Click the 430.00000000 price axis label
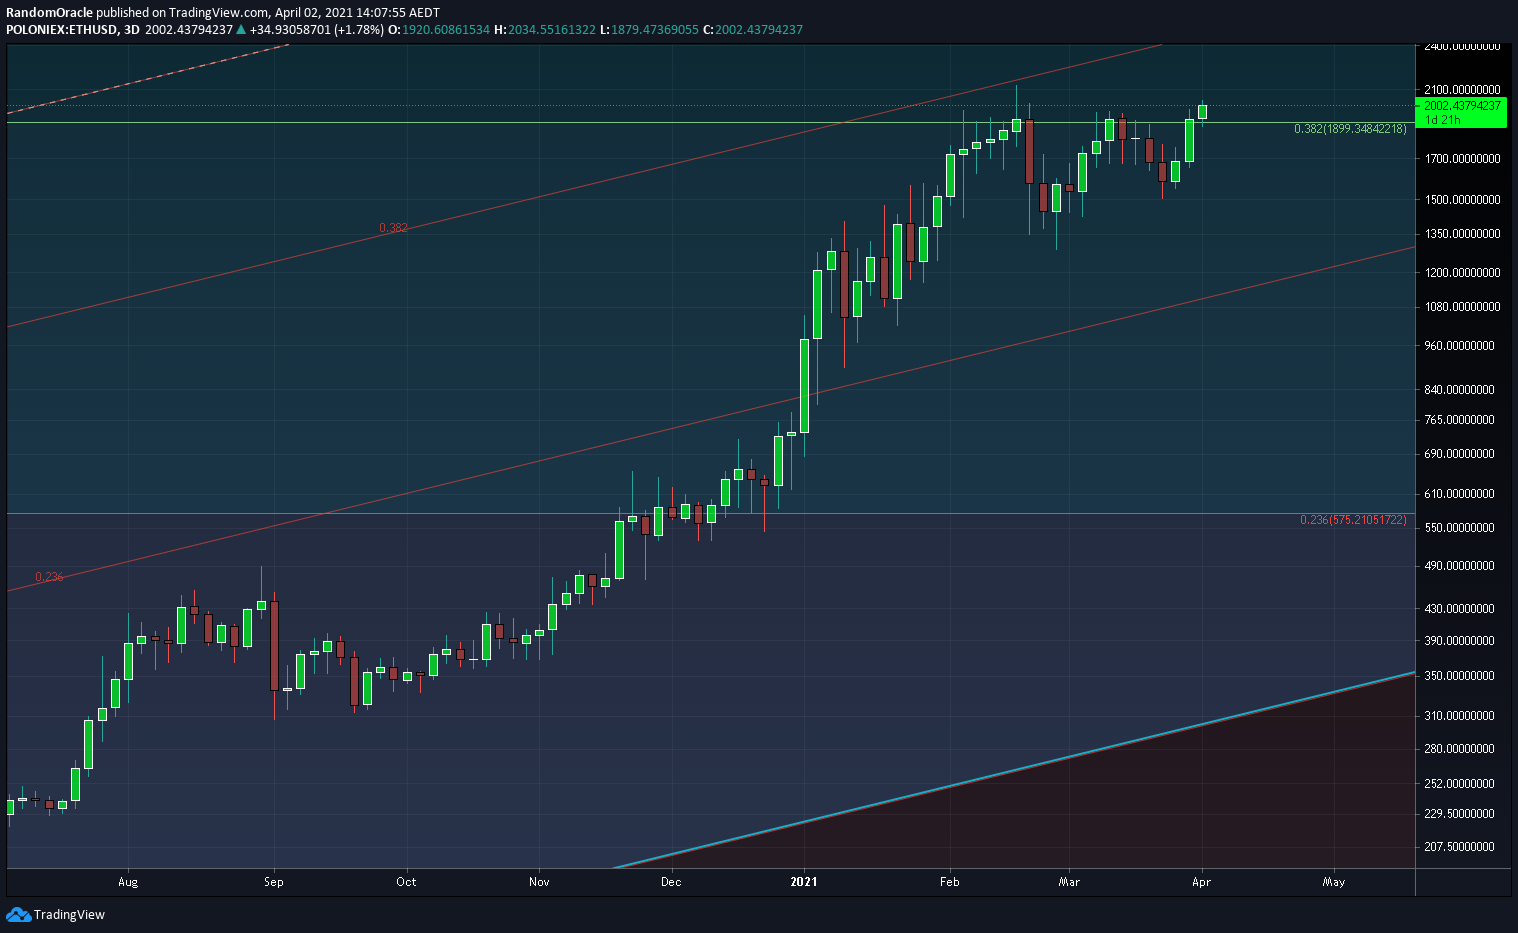Viewport: 1518px width, 933px height. tap(1459, 609)
